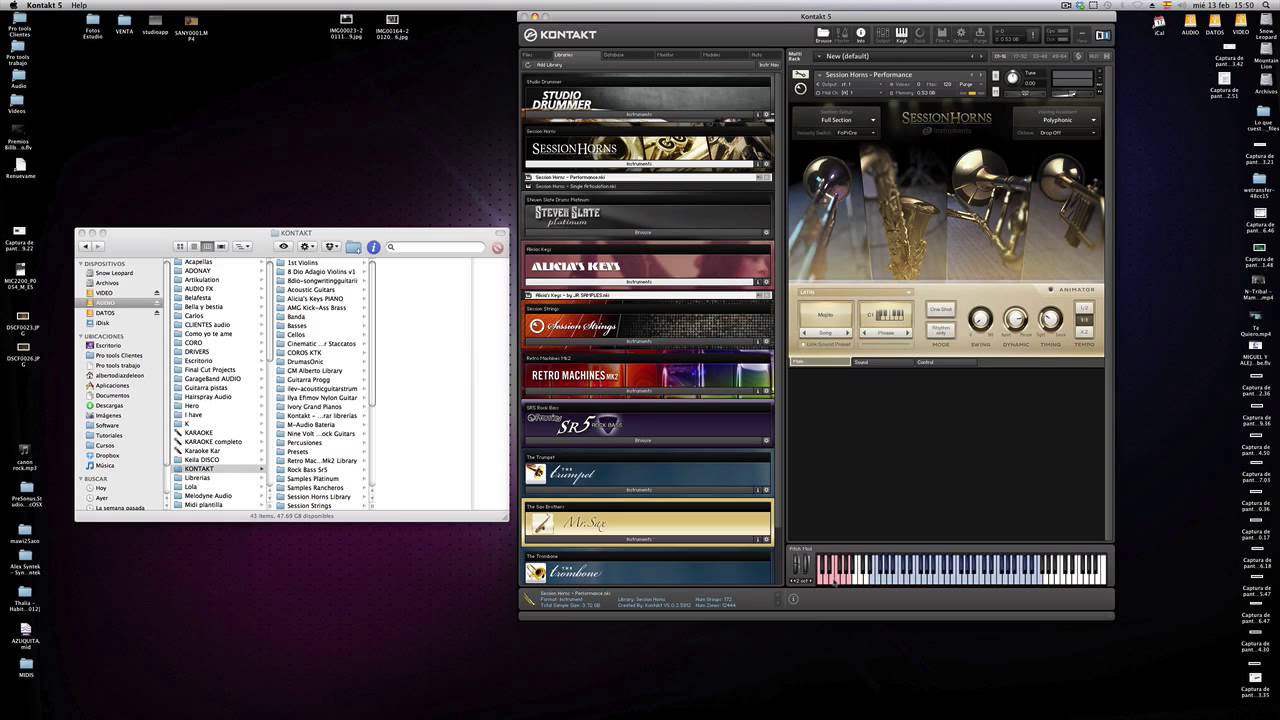Image resolution: width=1280 pixels, height=720 pixels.
Task: Click next Song arrow in Animator
Action: [x=847, y=333]
